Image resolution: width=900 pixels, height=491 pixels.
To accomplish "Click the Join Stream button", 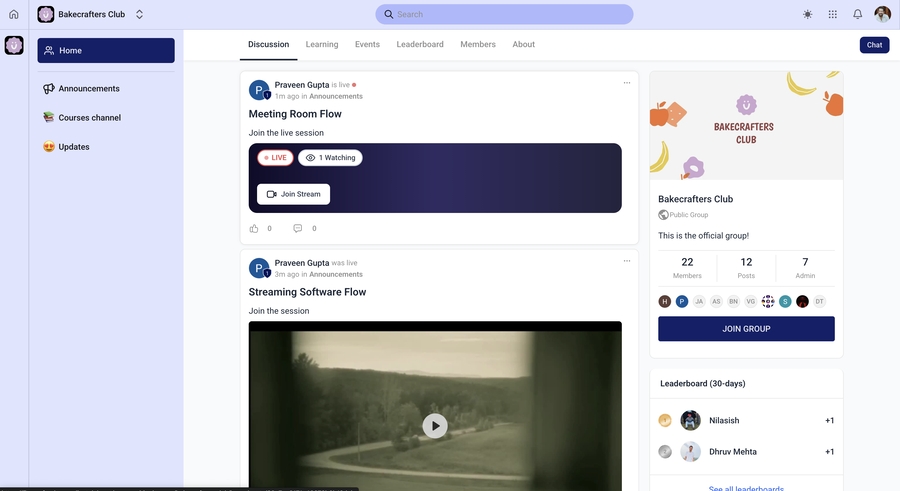I will pyautogui.click(x=293, y=194).
